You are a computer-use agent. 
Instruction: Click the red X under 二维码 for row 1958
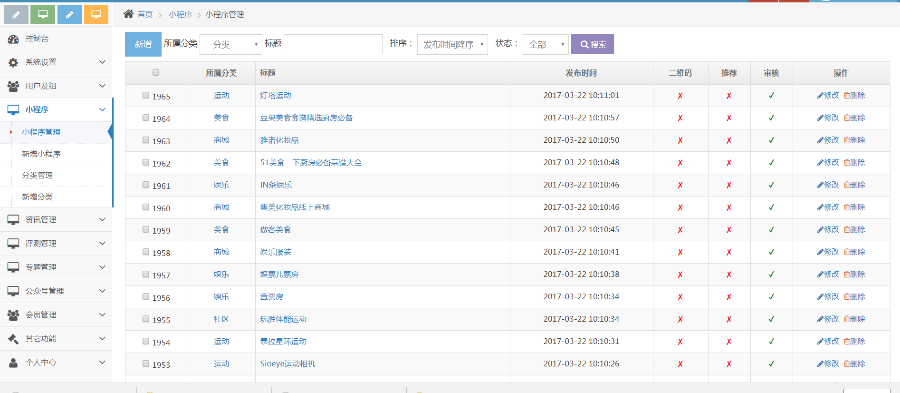click(x=680, y=252)
